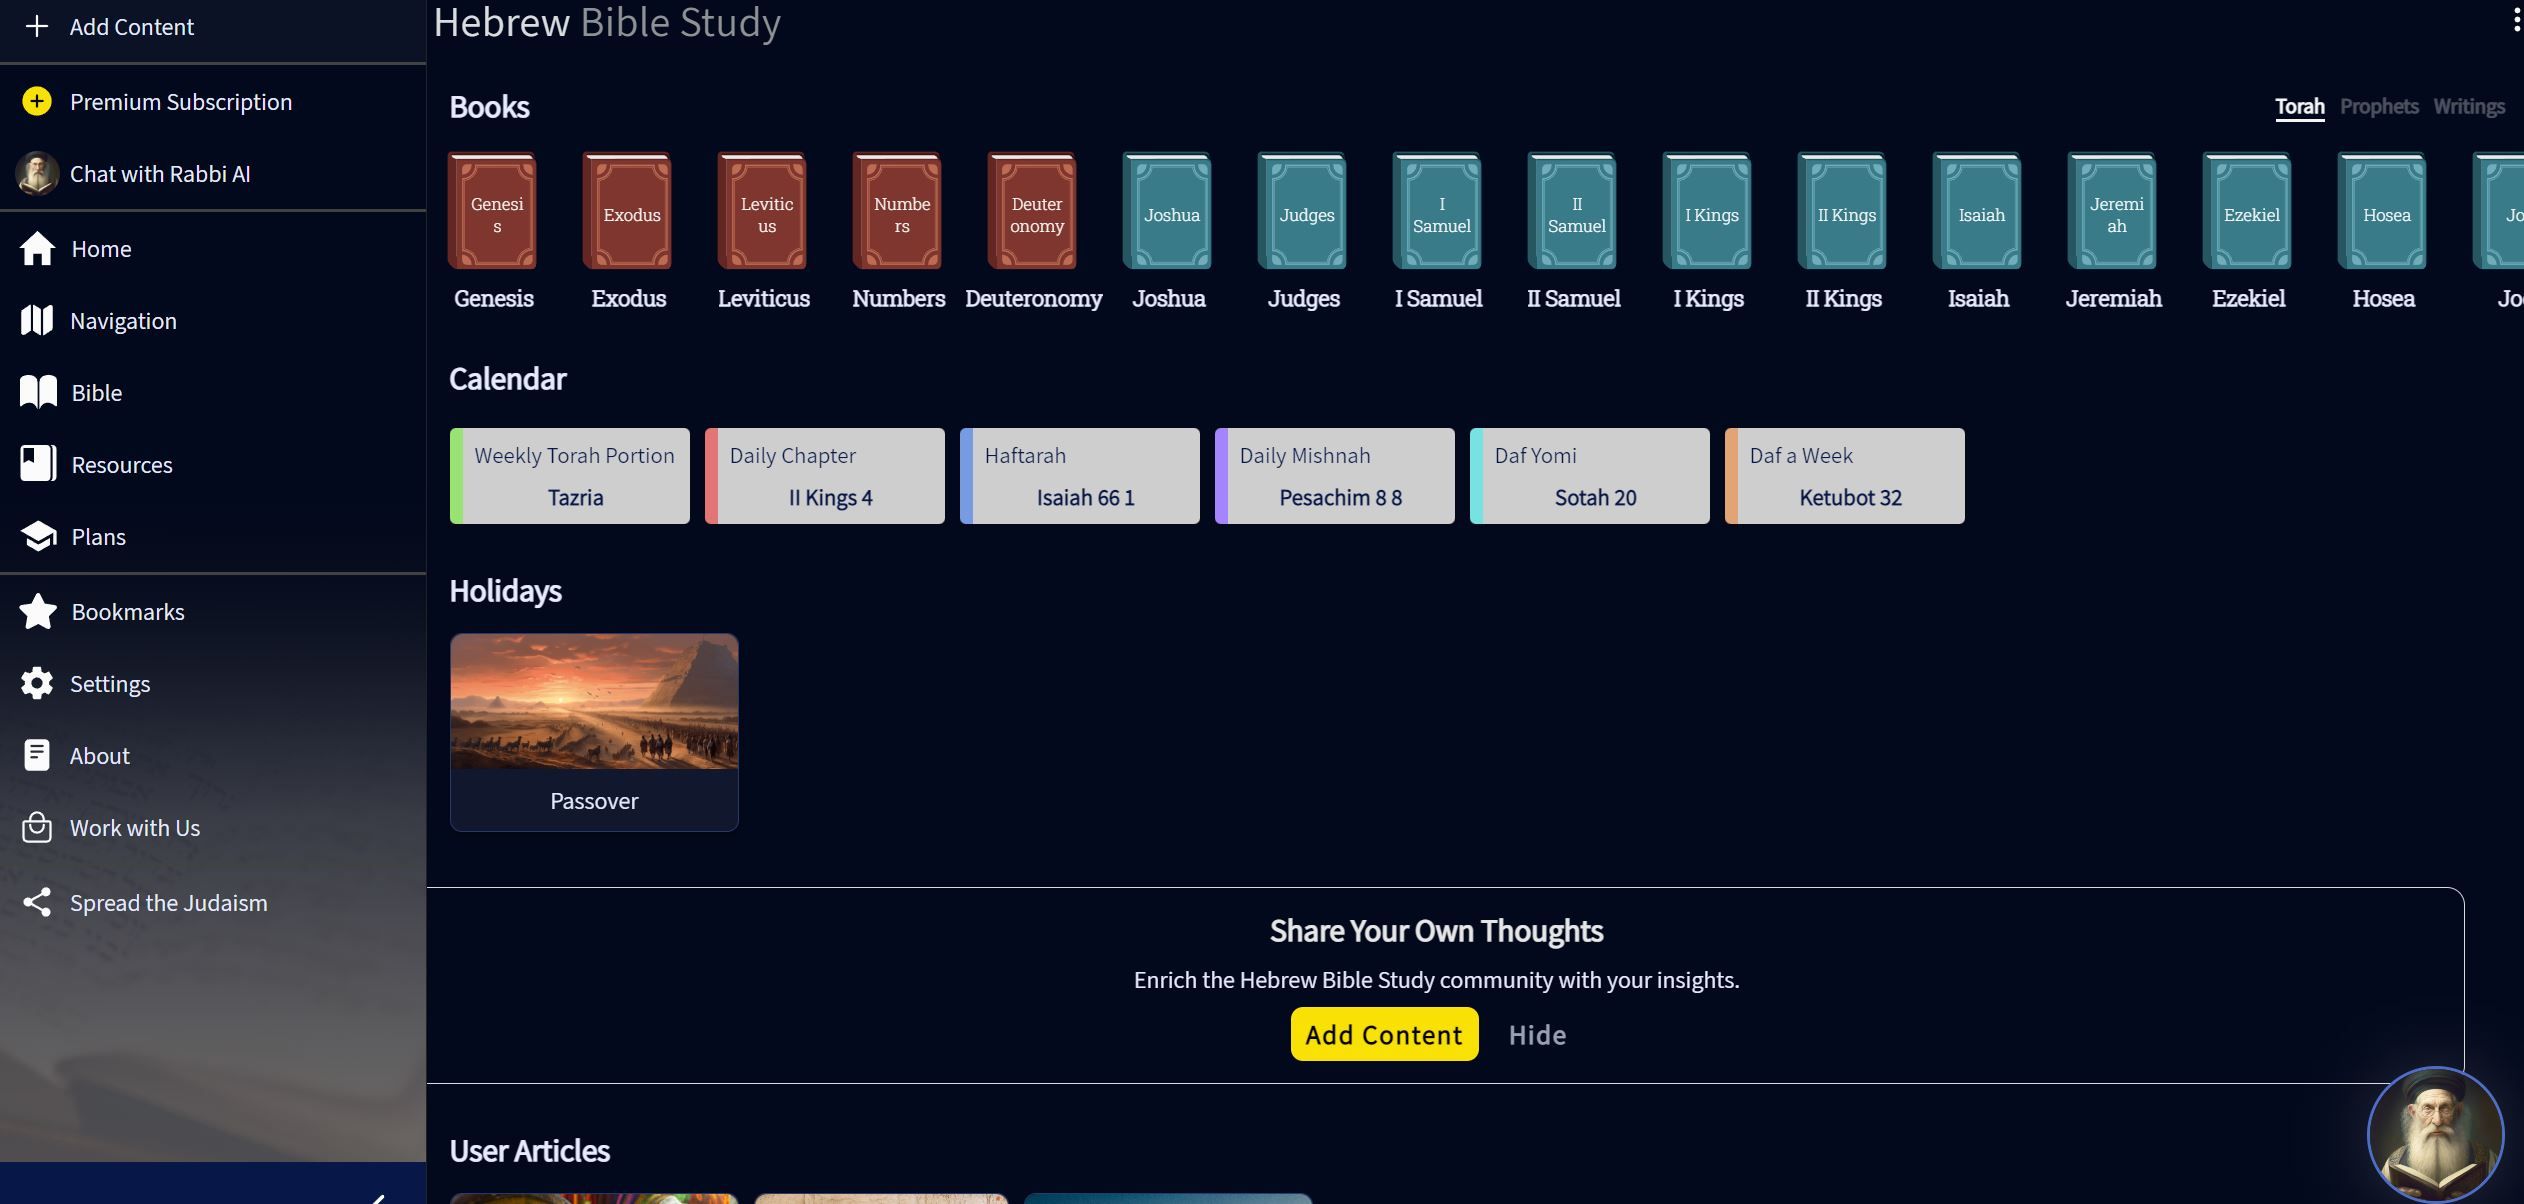Hide the Share Your Own Thoughts section
2524x1204 pixels.
coord(1536,1032)
